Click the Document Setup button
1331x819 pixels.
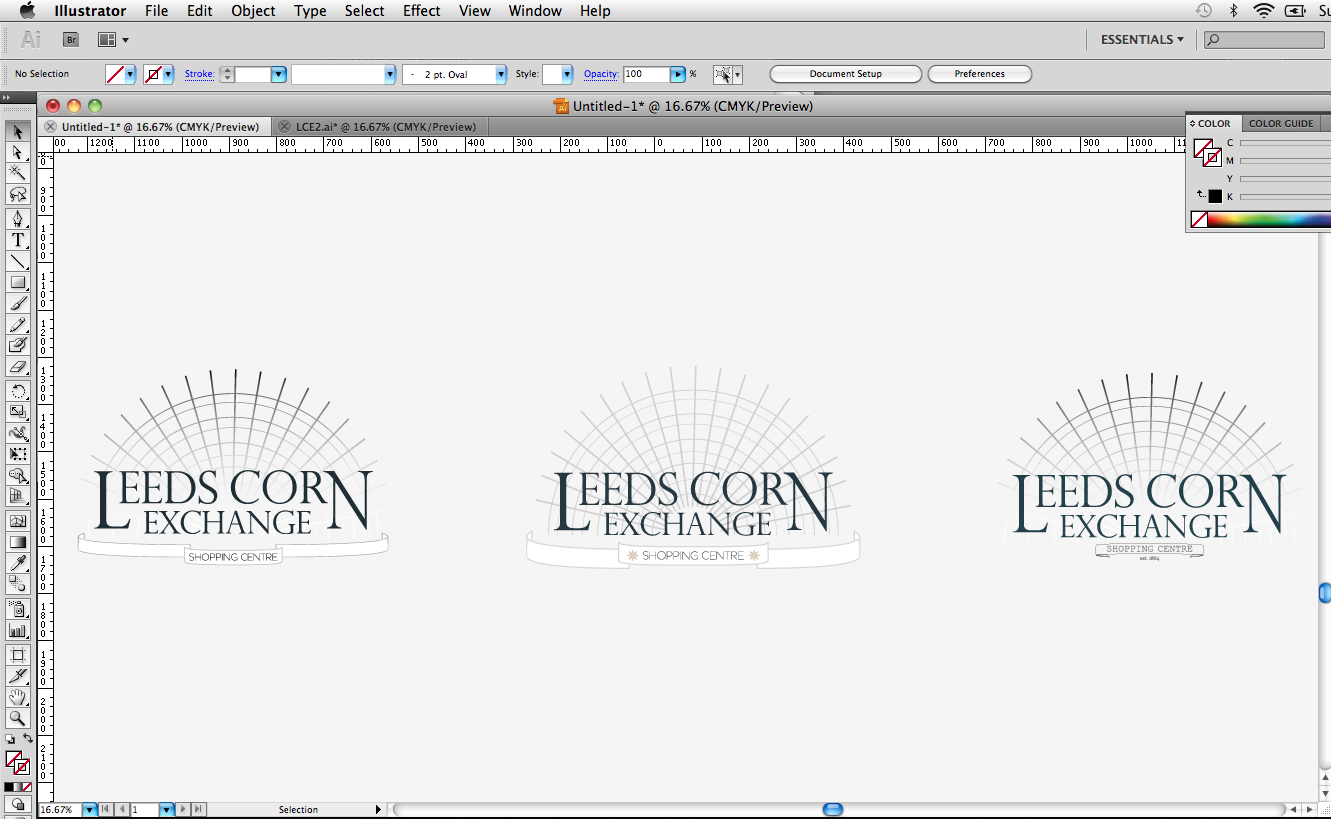pos(846,74)
